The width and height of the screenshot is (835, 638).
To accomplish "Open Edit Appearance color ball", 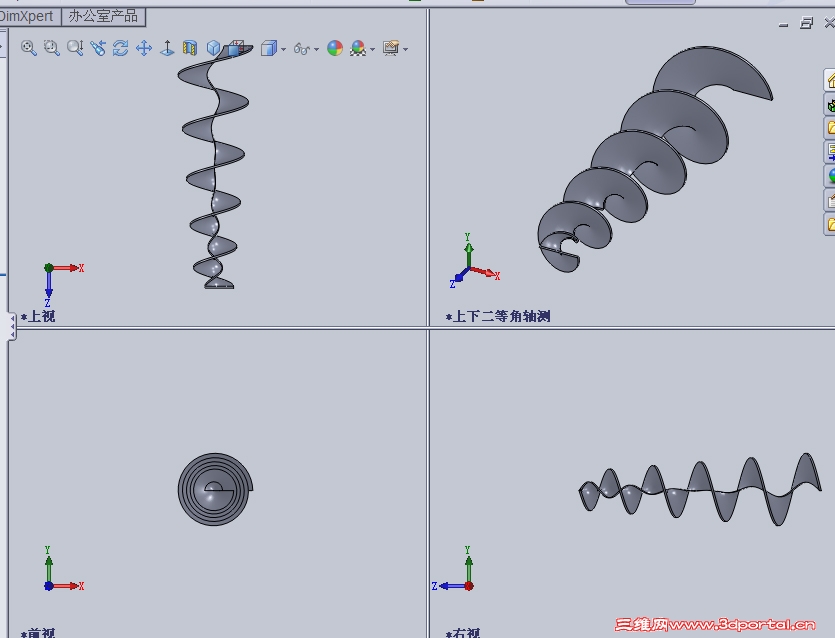I will tap(335, 48).
